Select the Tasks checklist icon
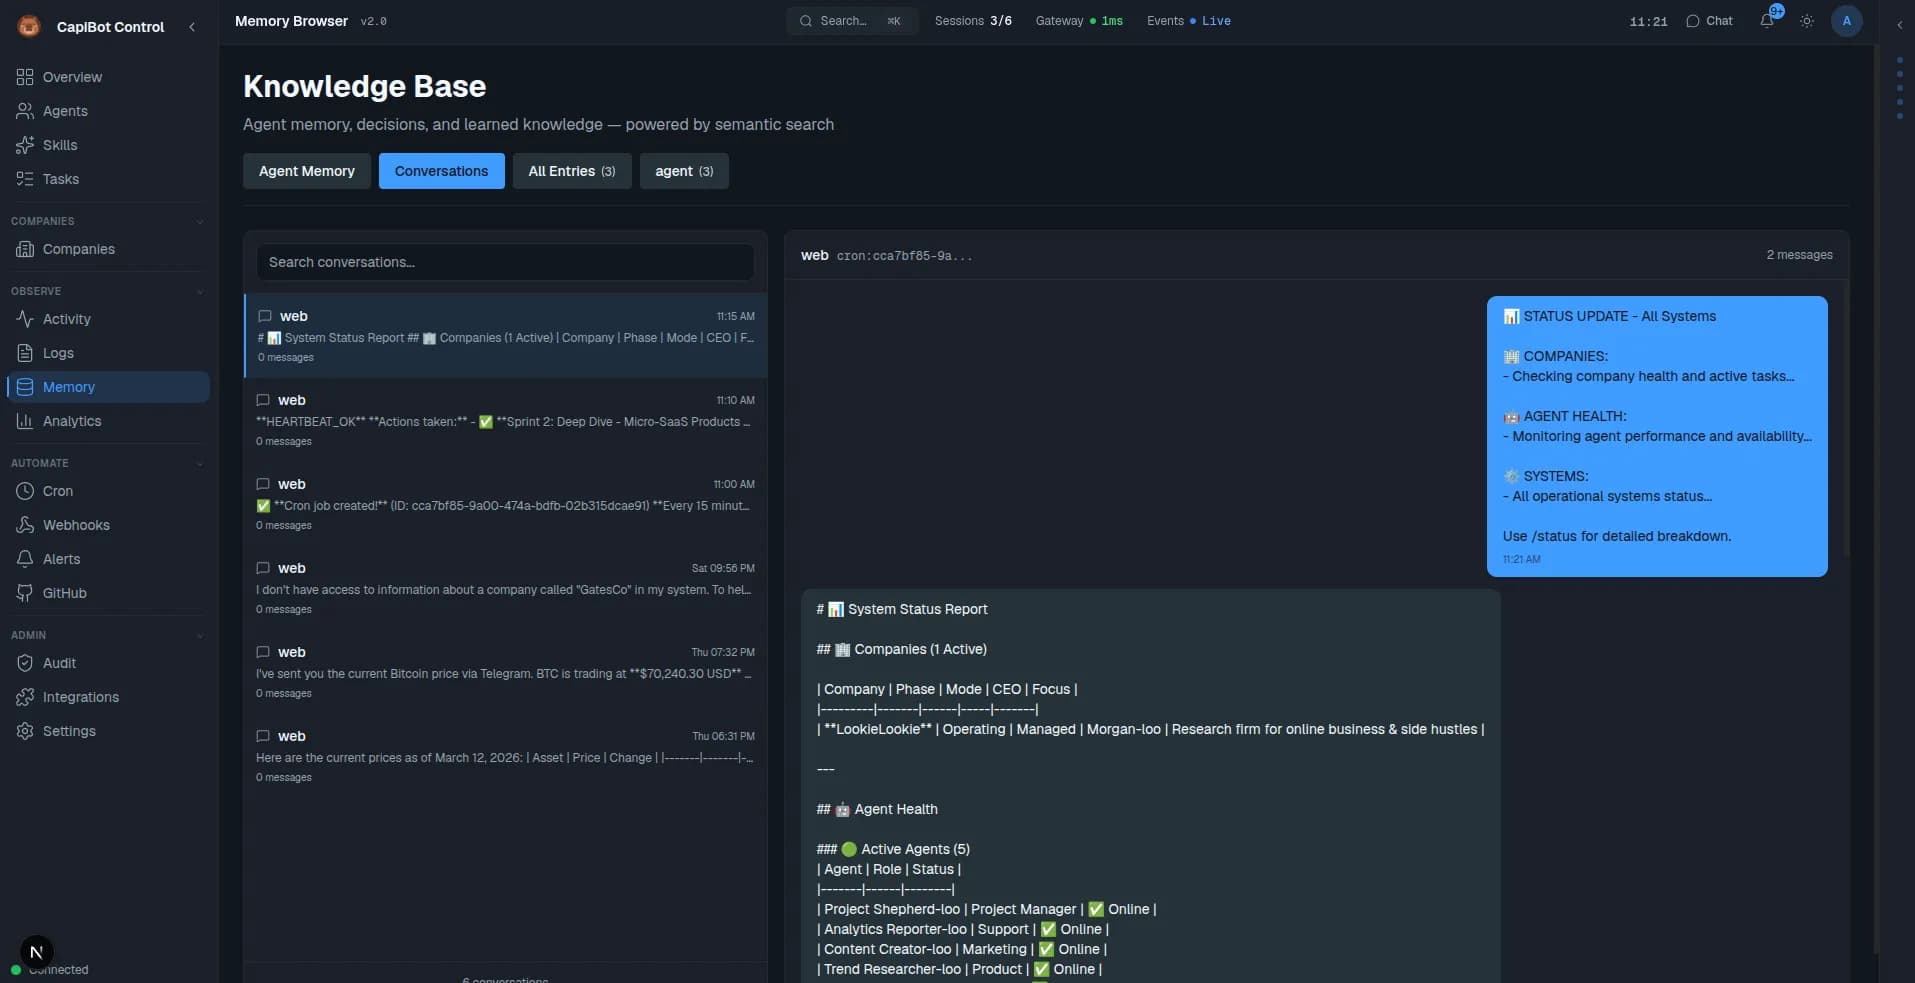This screenshot has width=1915, height=983. tap(25, 179)
